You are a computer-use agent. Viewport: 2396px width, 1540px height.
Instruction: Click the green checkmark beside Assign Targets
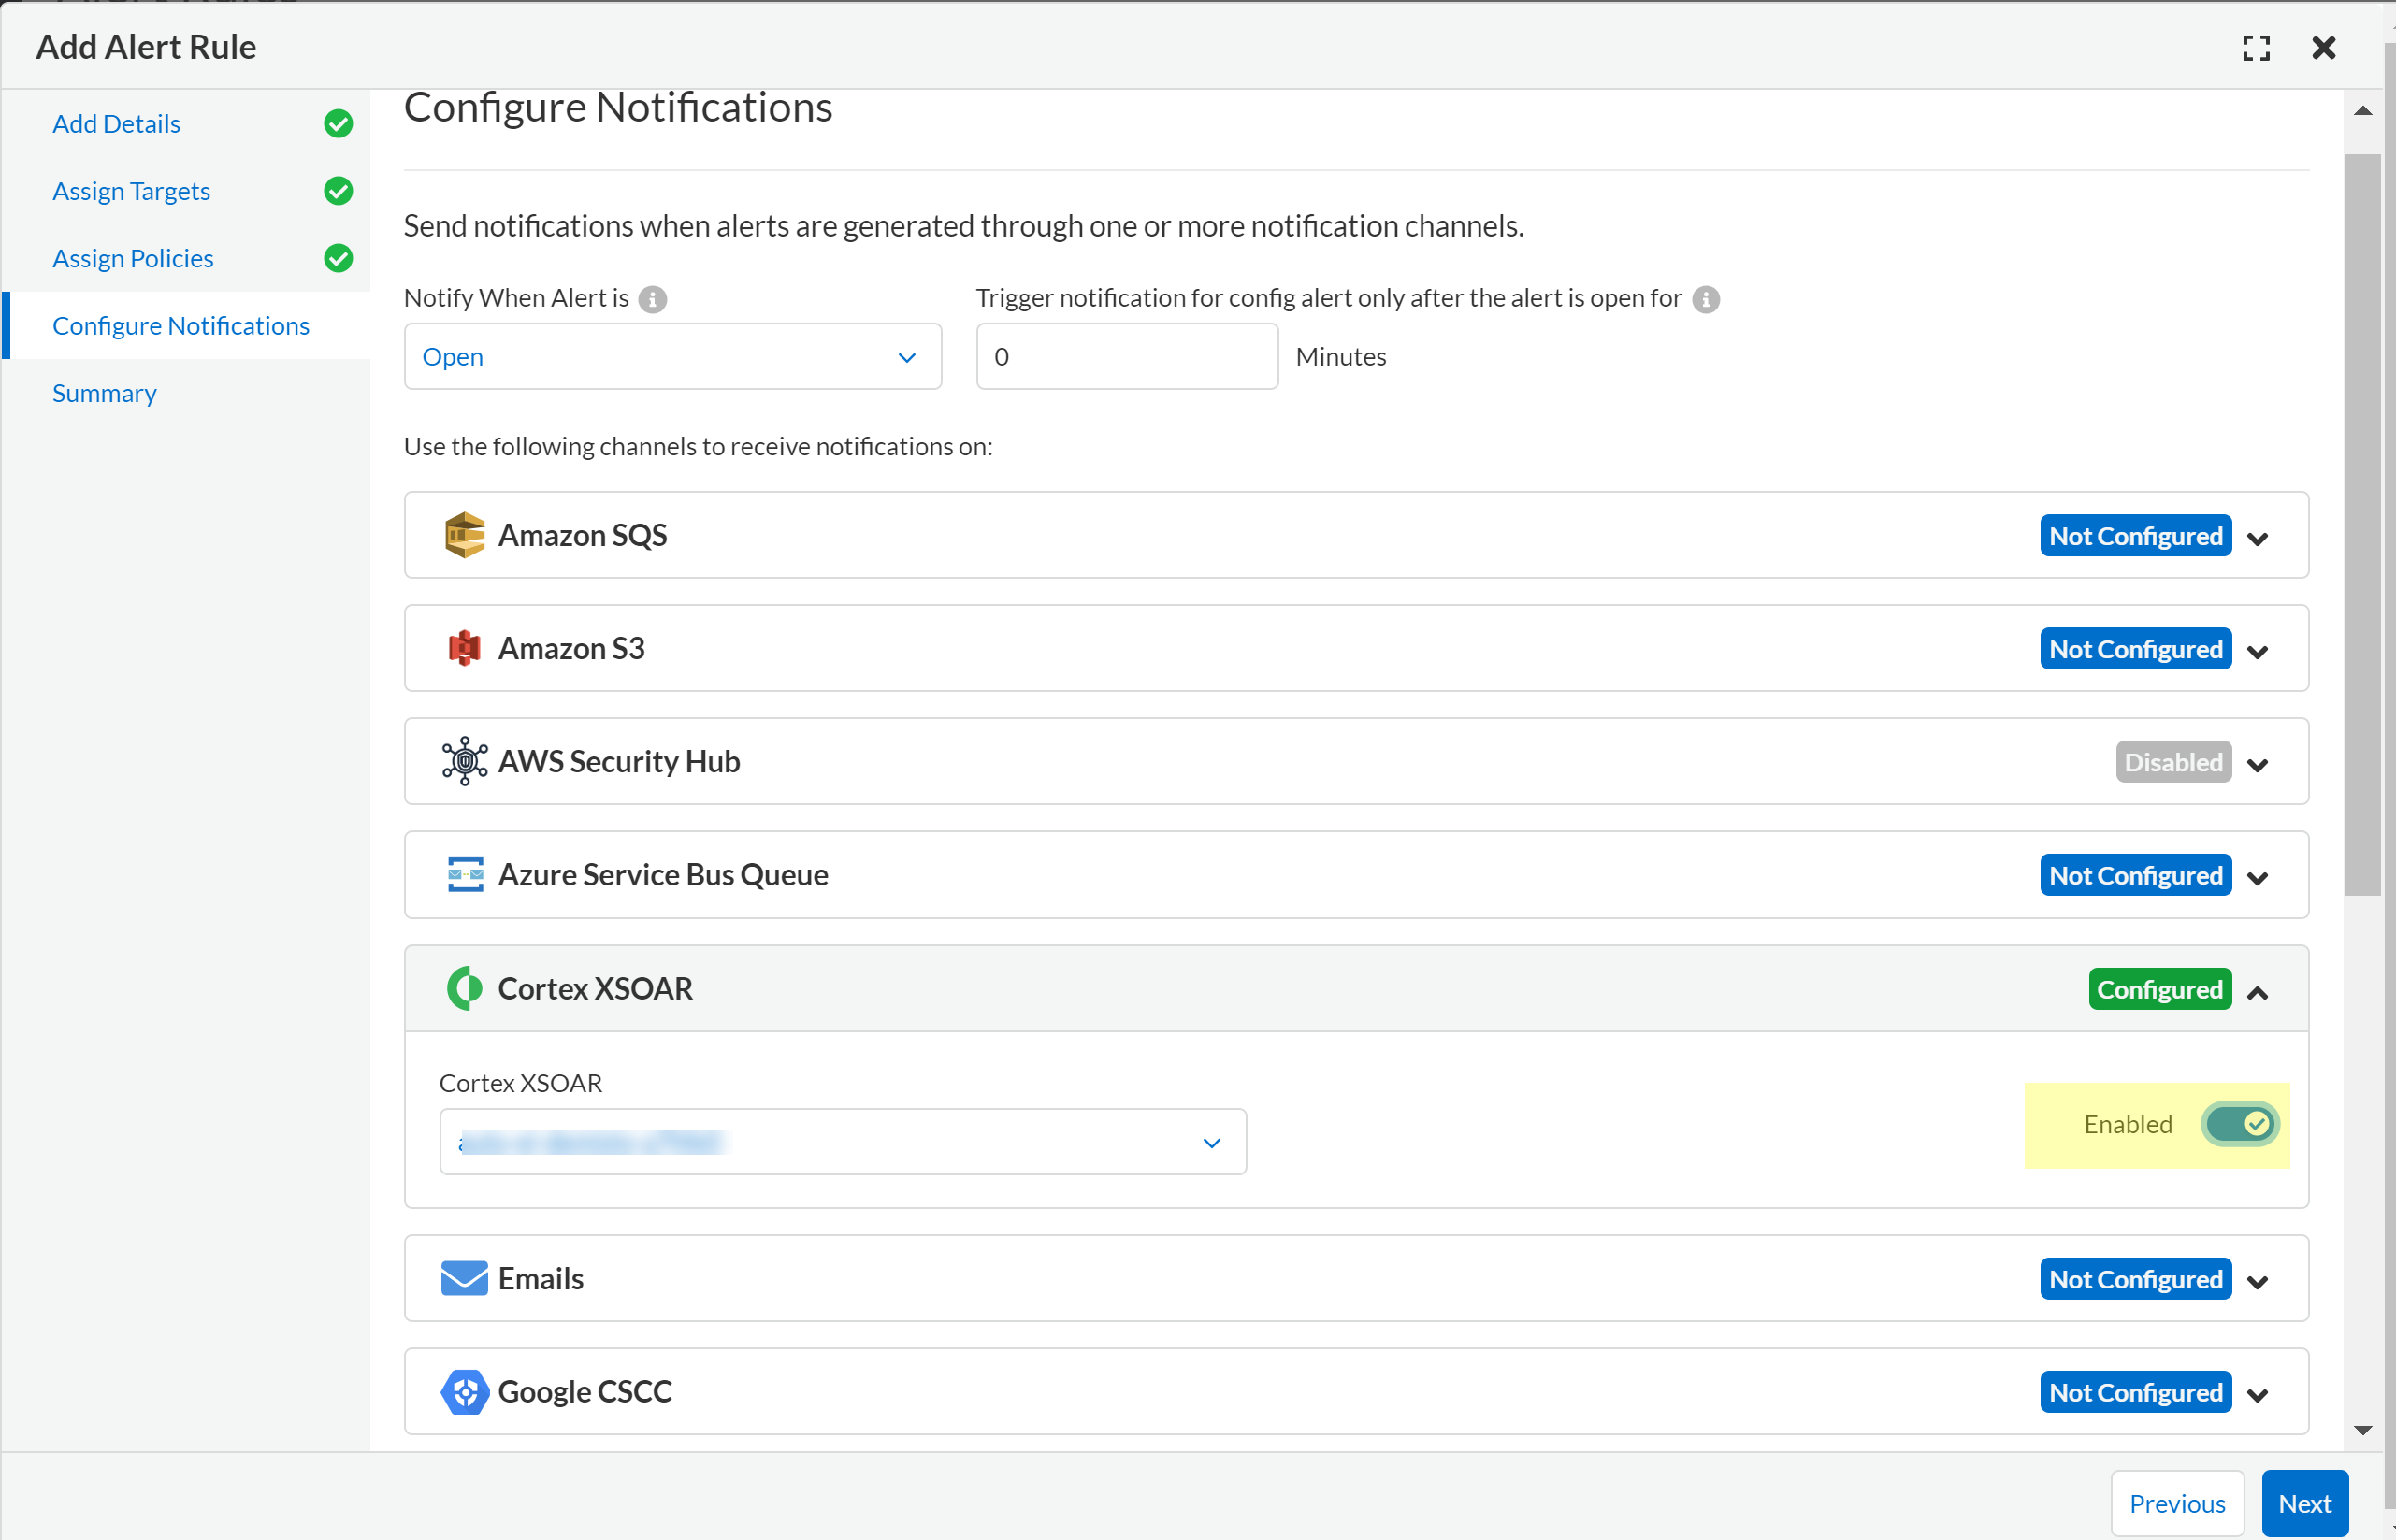point(338,191)
